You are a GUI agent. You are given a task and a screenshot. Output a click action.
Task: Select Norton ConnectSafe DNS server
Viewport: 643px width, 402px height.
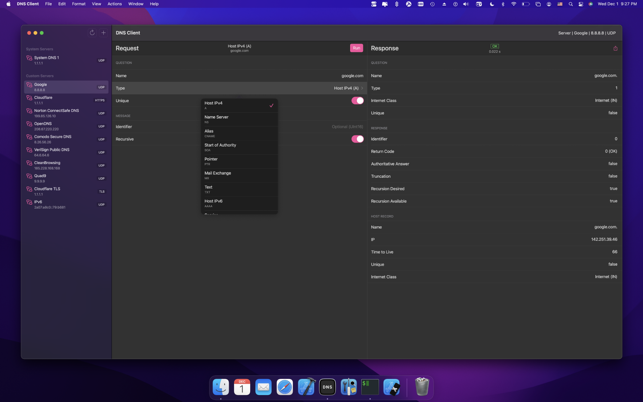66,113
